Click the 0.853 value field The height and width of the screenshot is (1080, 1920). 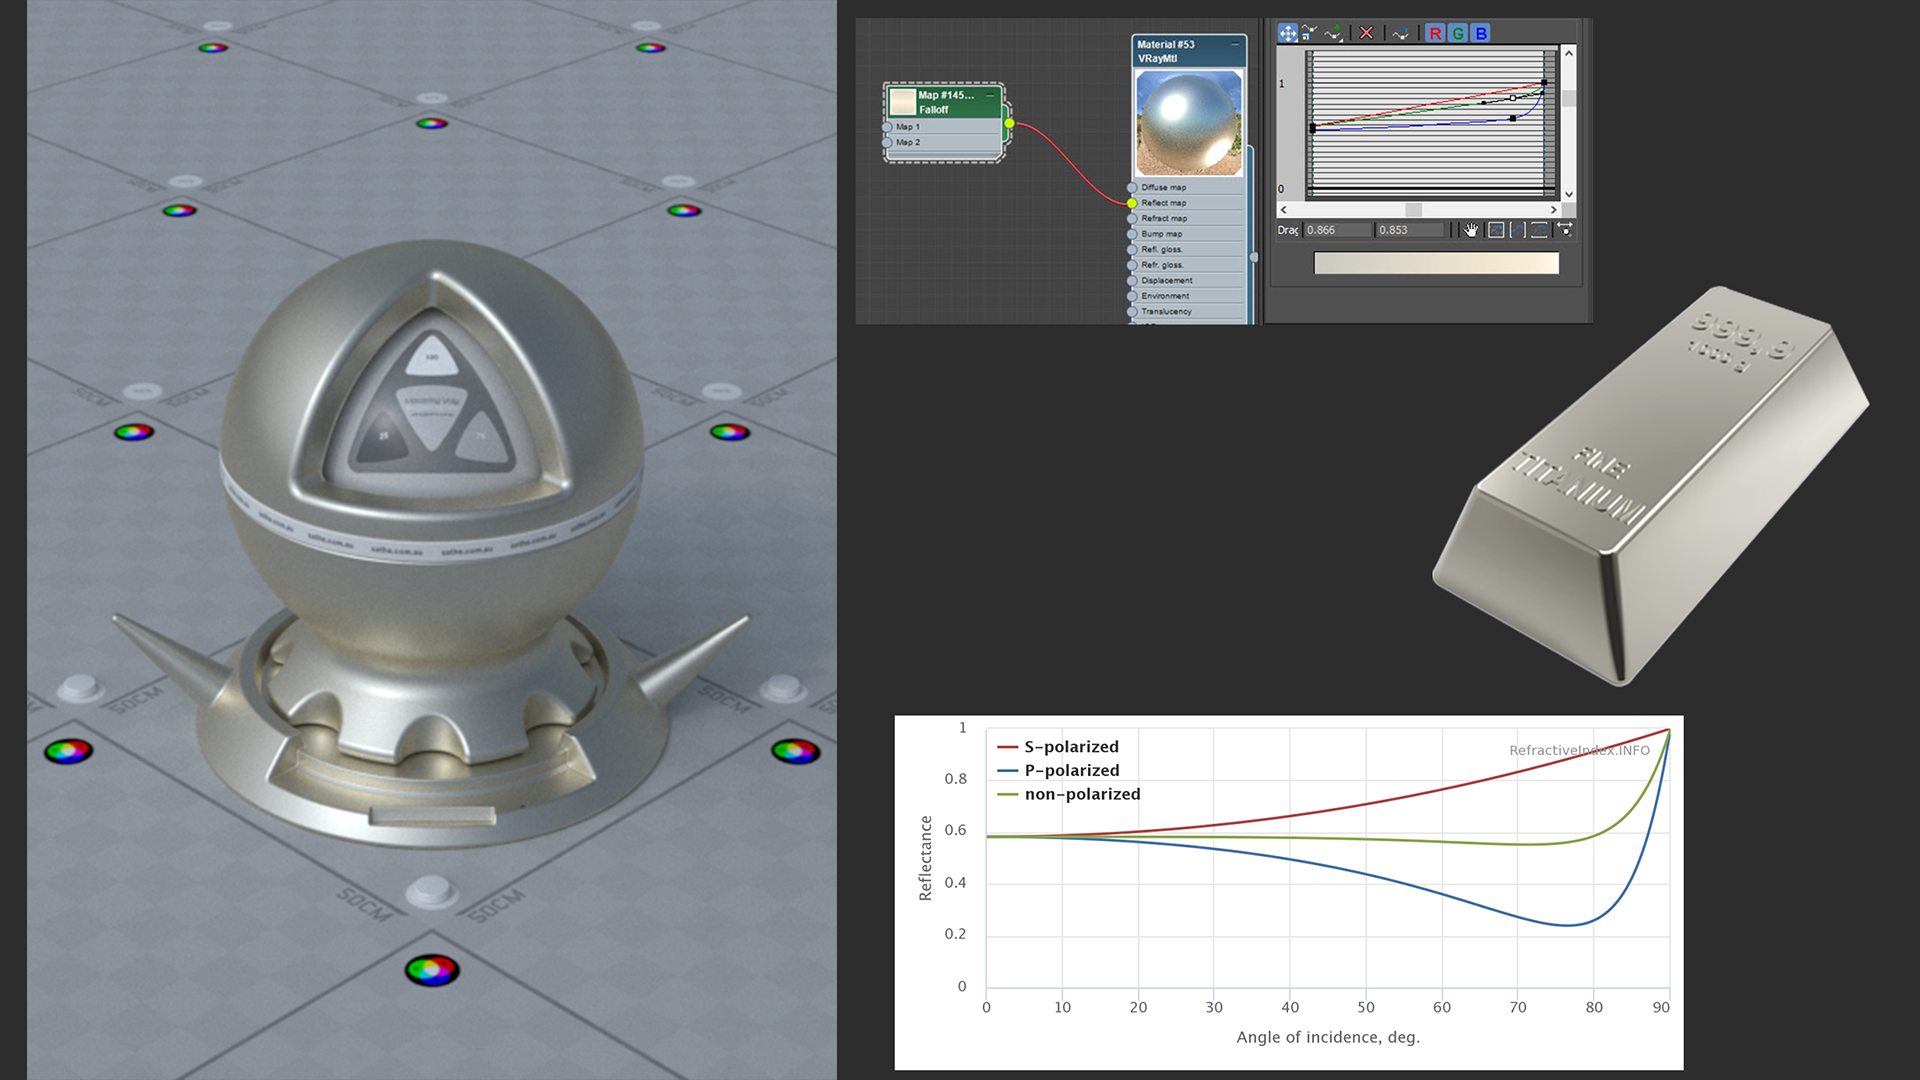(1410, 230)
